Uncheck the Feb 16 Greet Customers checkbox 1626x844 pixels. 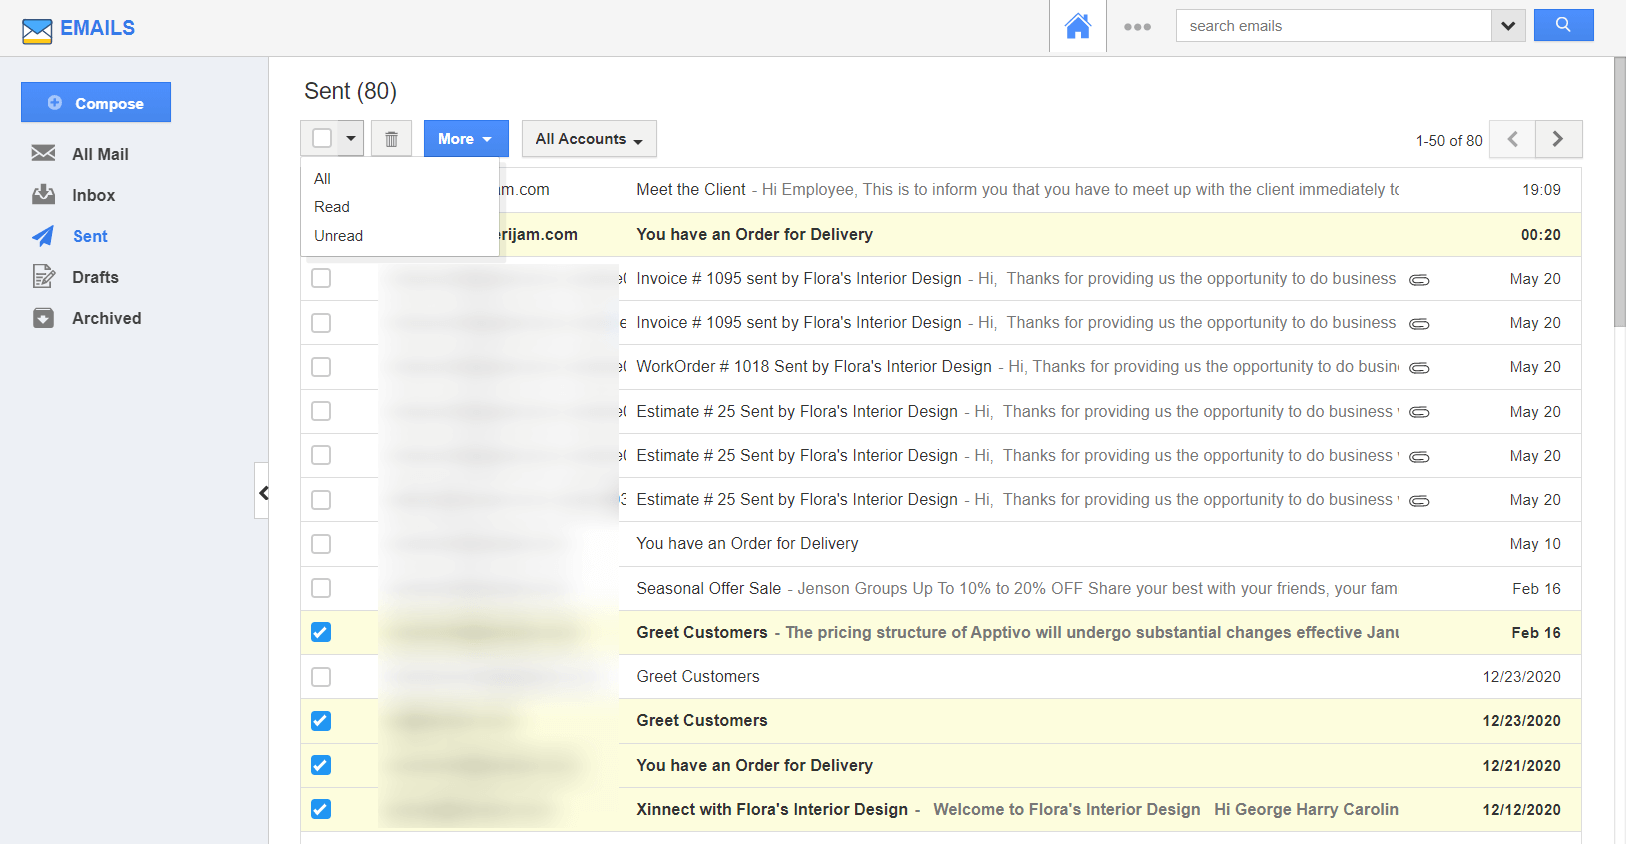pos(321,632)
